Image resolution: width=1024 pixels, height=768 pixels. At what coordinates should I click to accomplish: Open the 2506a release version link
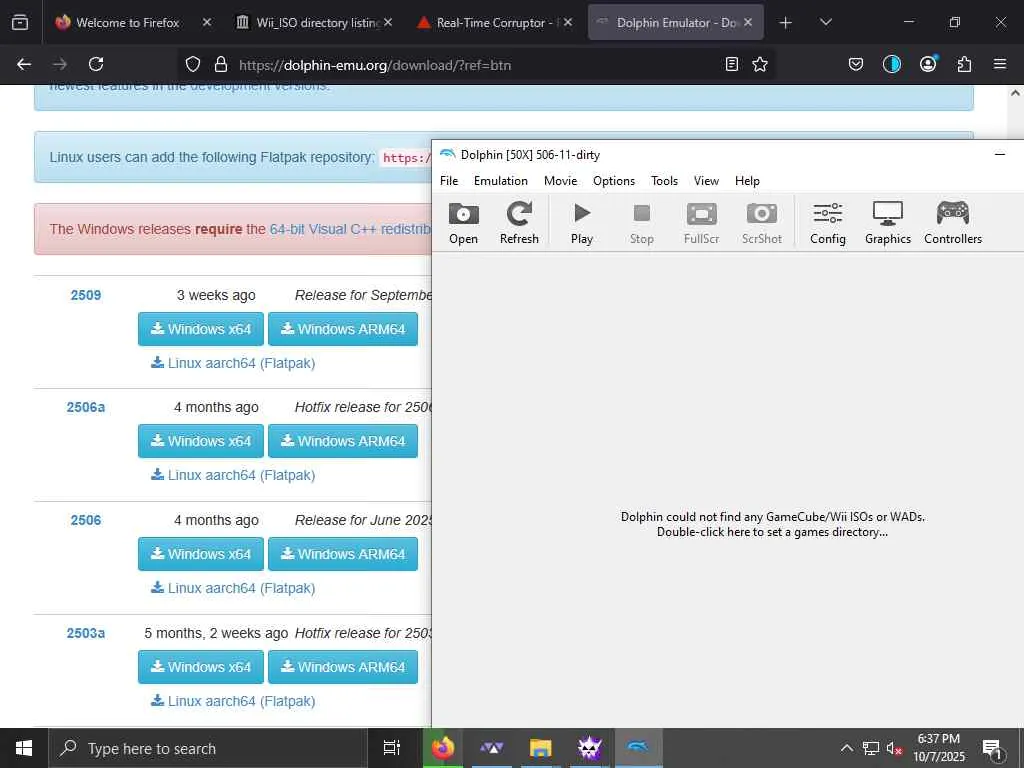click(x=86, y=408)
